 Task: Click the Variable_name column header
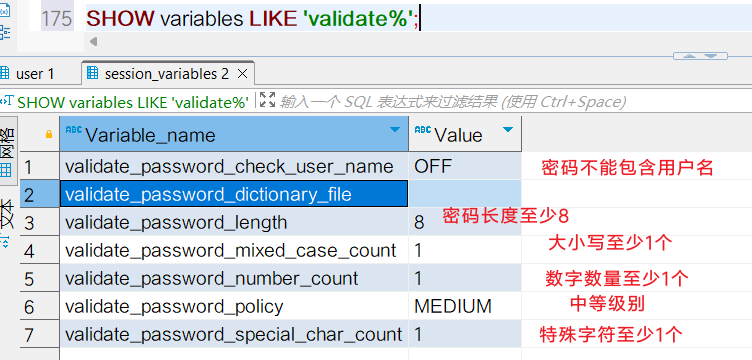[x=234, y=134]
